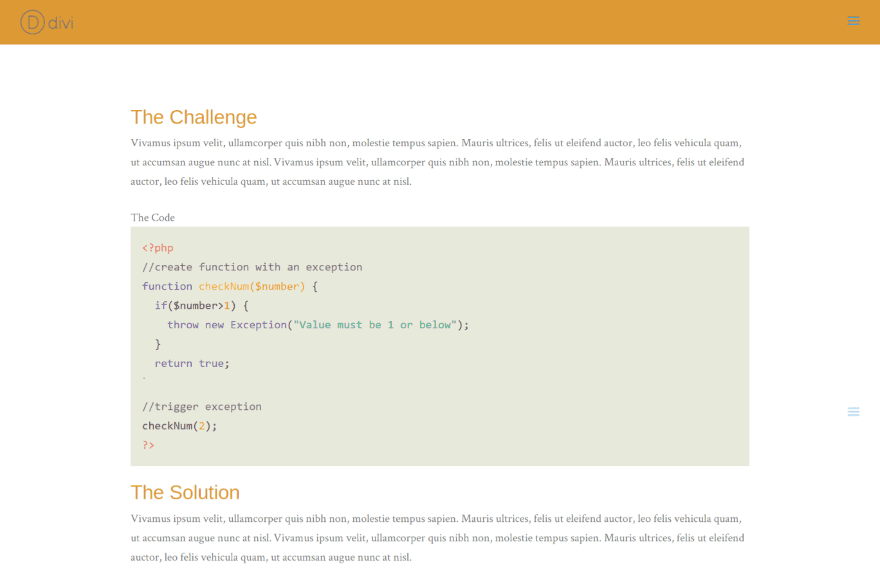
Task: Click the paragraph text under The Challenge
Action: [x=437, y=162]
